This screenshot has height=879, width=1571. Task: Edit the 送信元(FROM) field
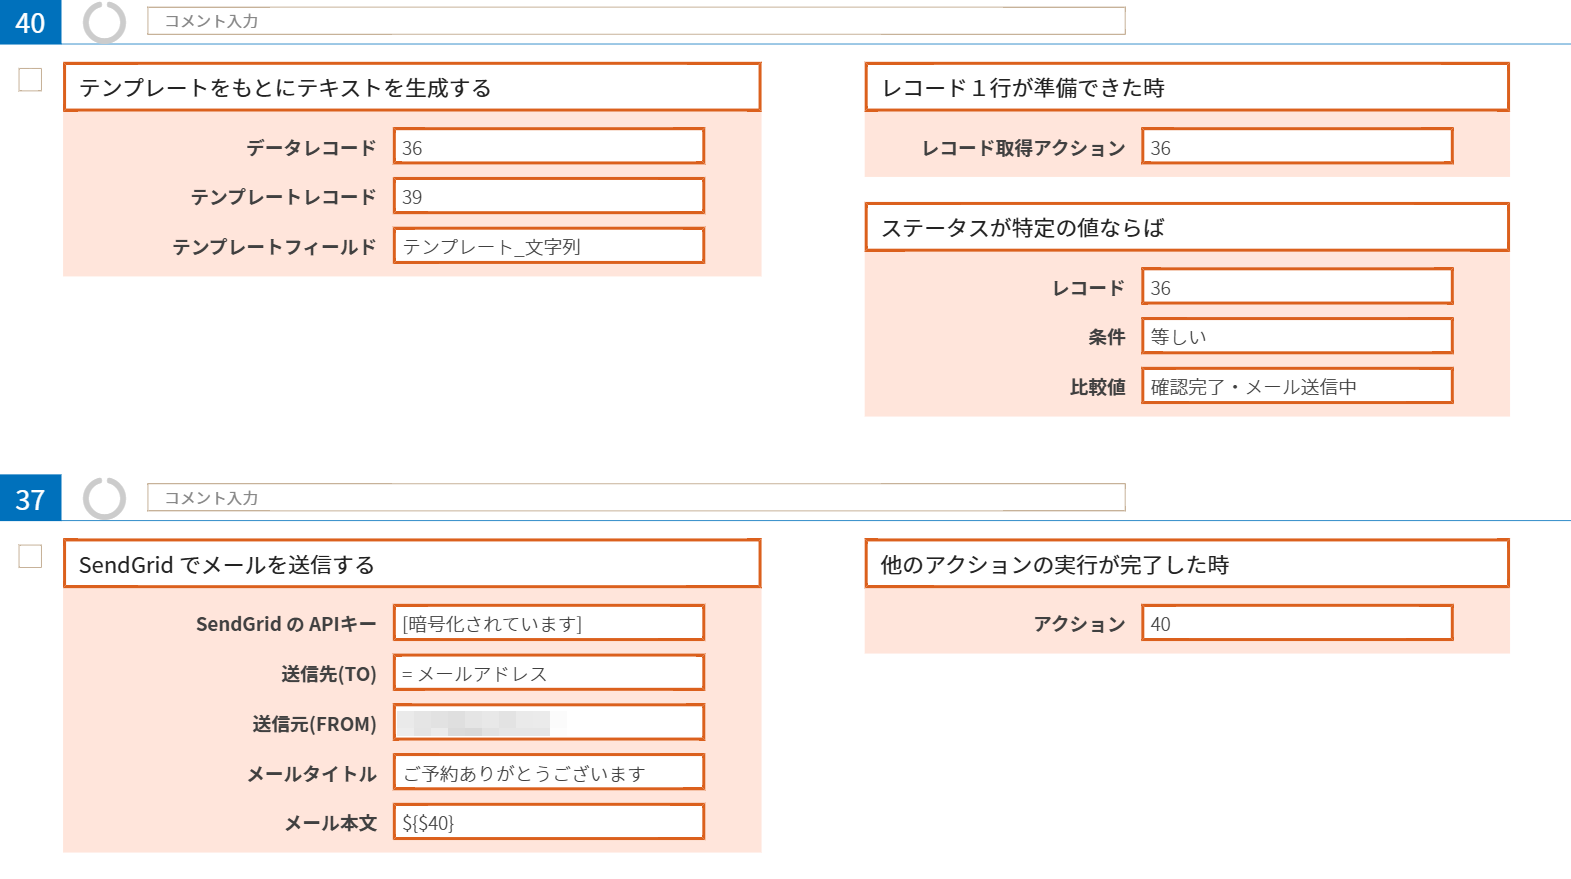click(549, 722)
